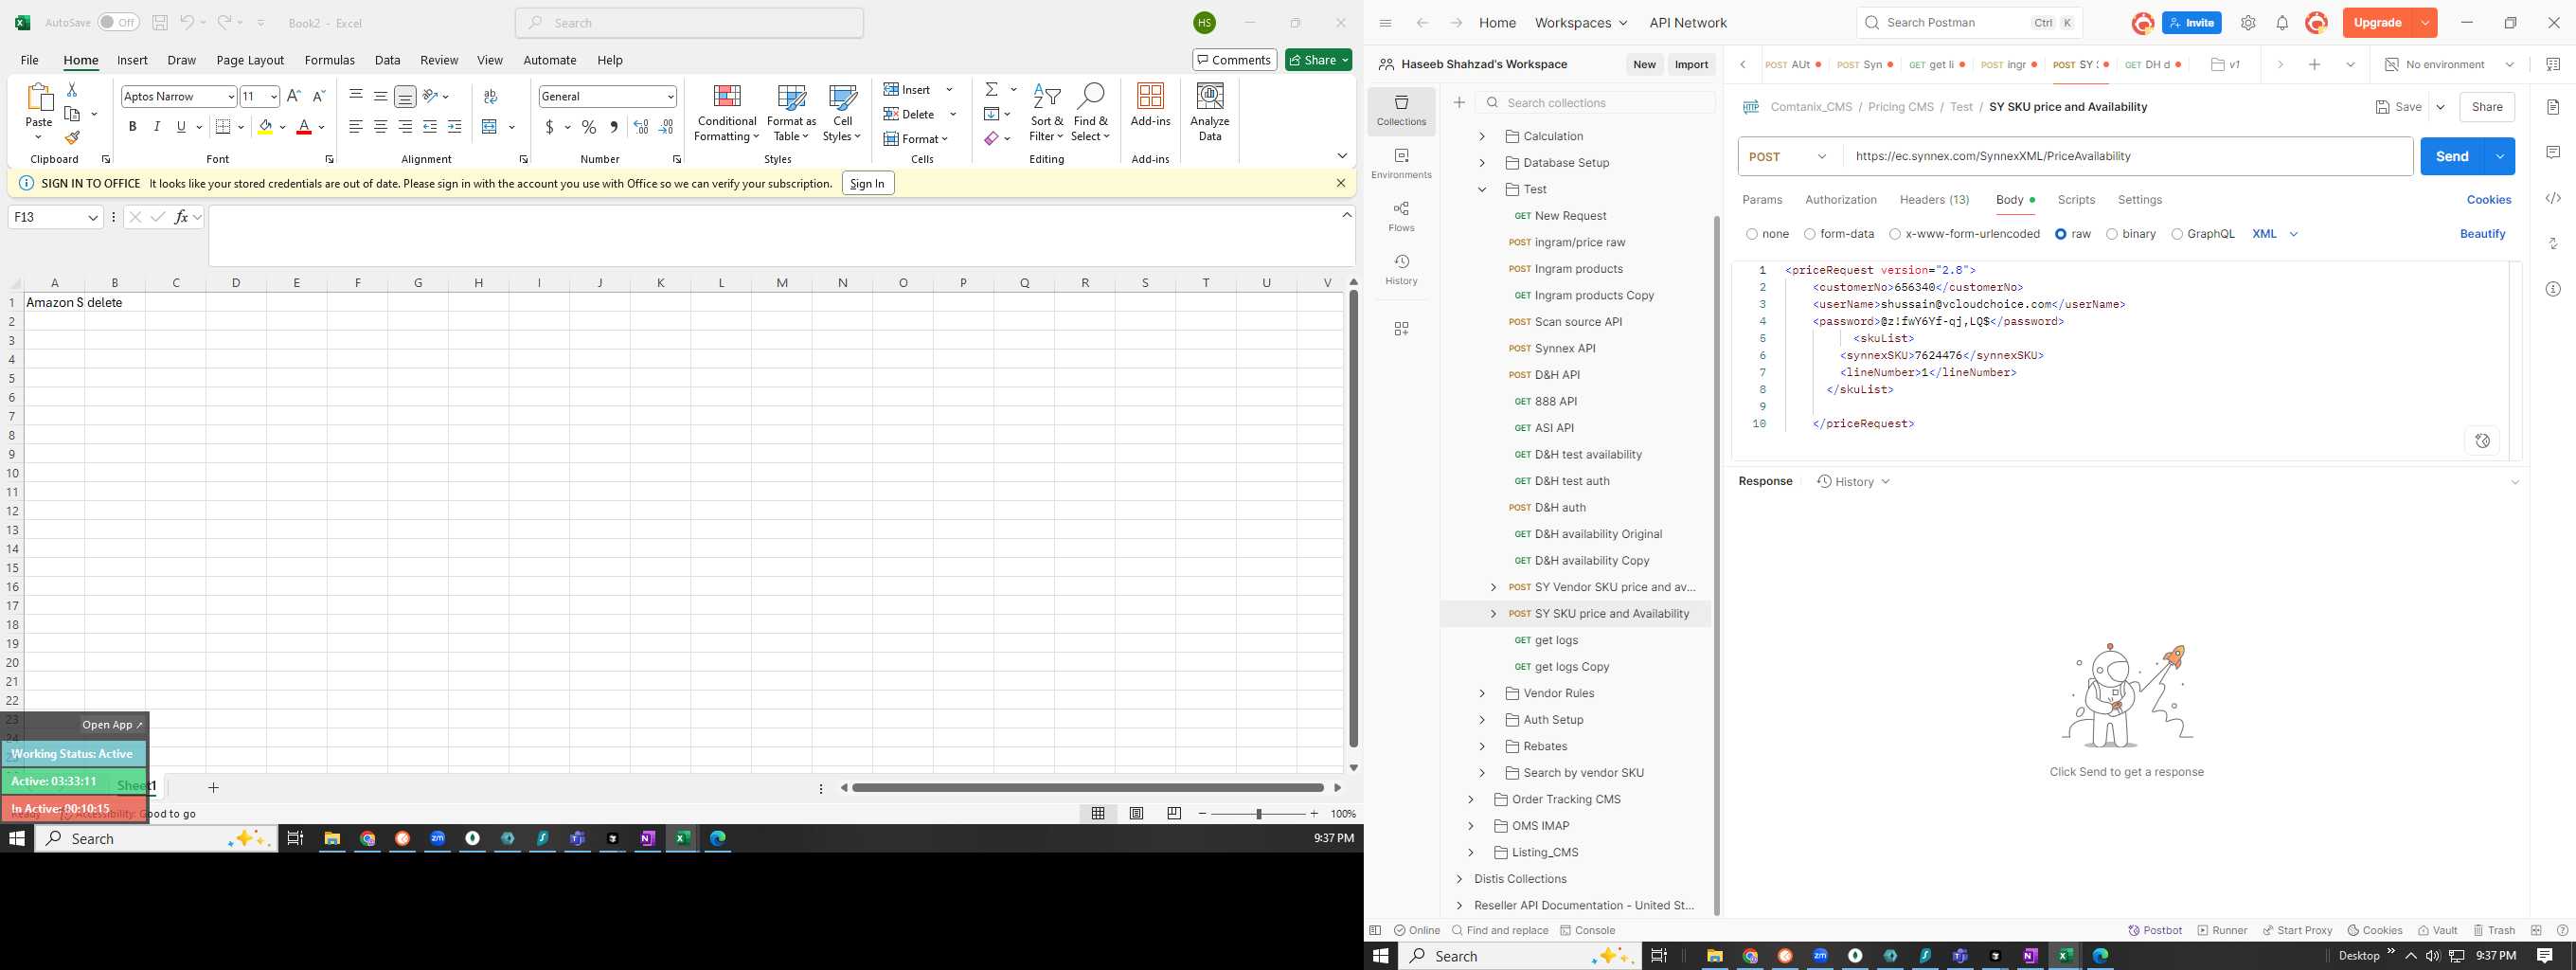Open Sort & Filter in Editing group
This screenshot has height=970, width=2576.
tap(1046, 113)
